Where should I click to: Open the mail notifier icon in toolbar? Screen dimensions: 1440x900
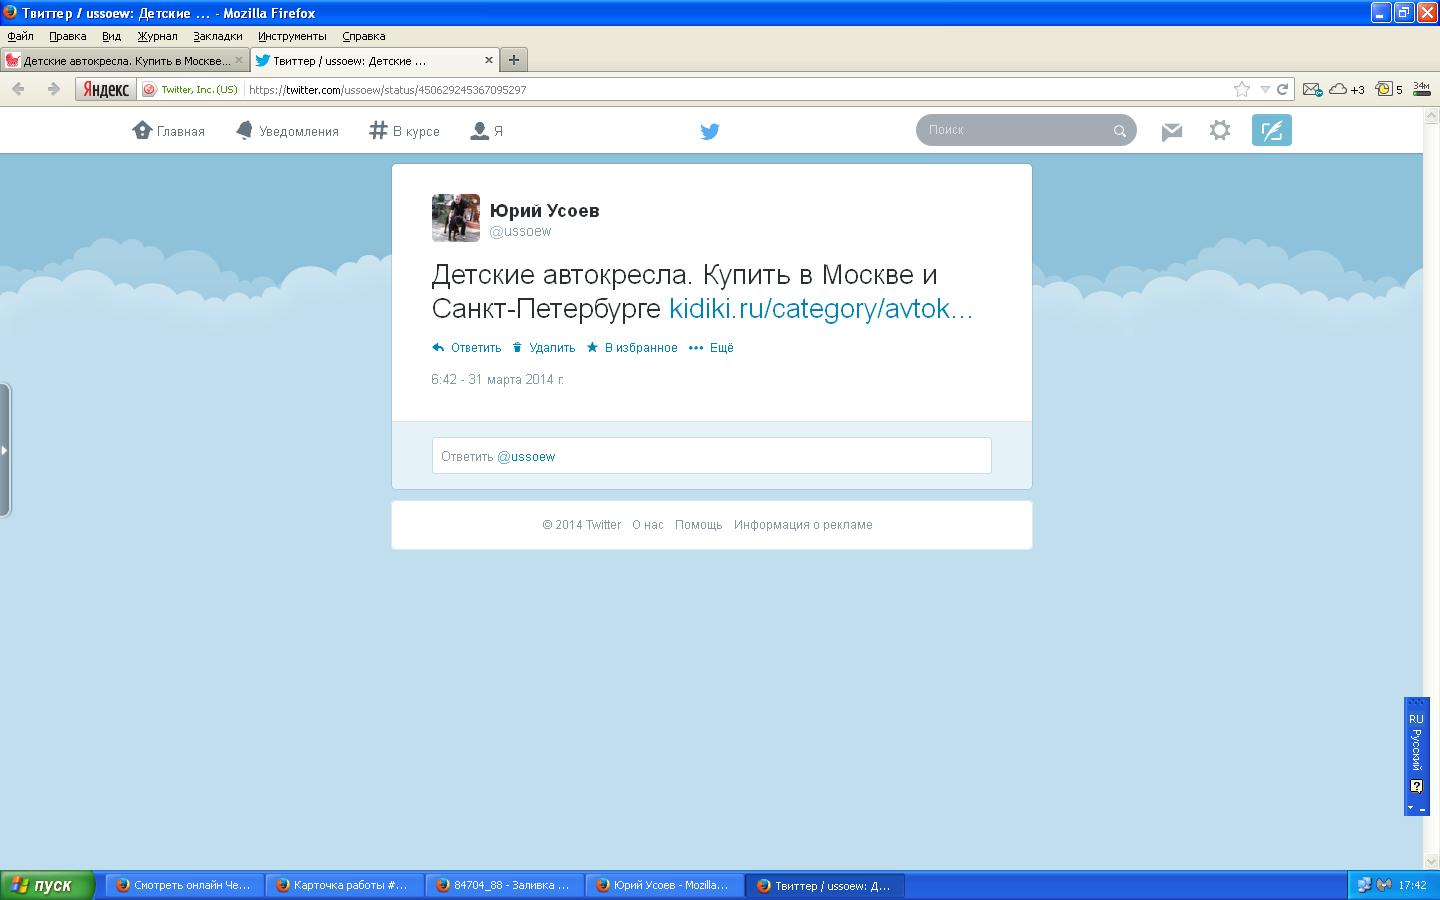tap(1312, 89)
